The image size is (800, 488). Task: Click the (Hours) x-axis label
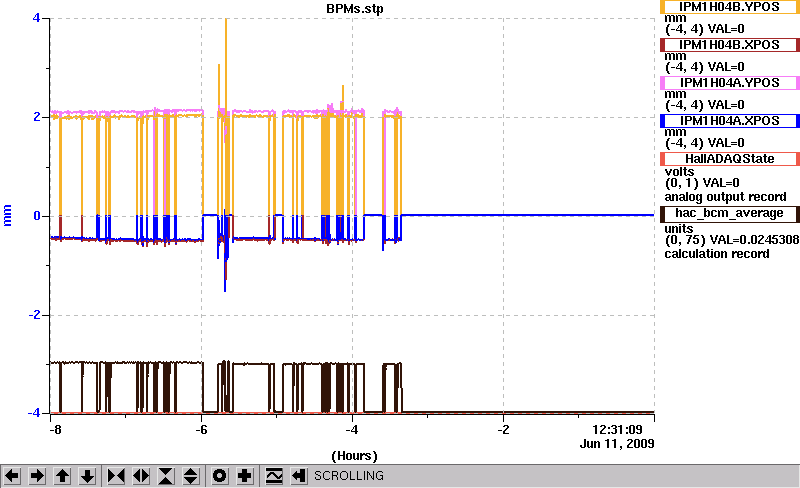click(x=355, y=455)
